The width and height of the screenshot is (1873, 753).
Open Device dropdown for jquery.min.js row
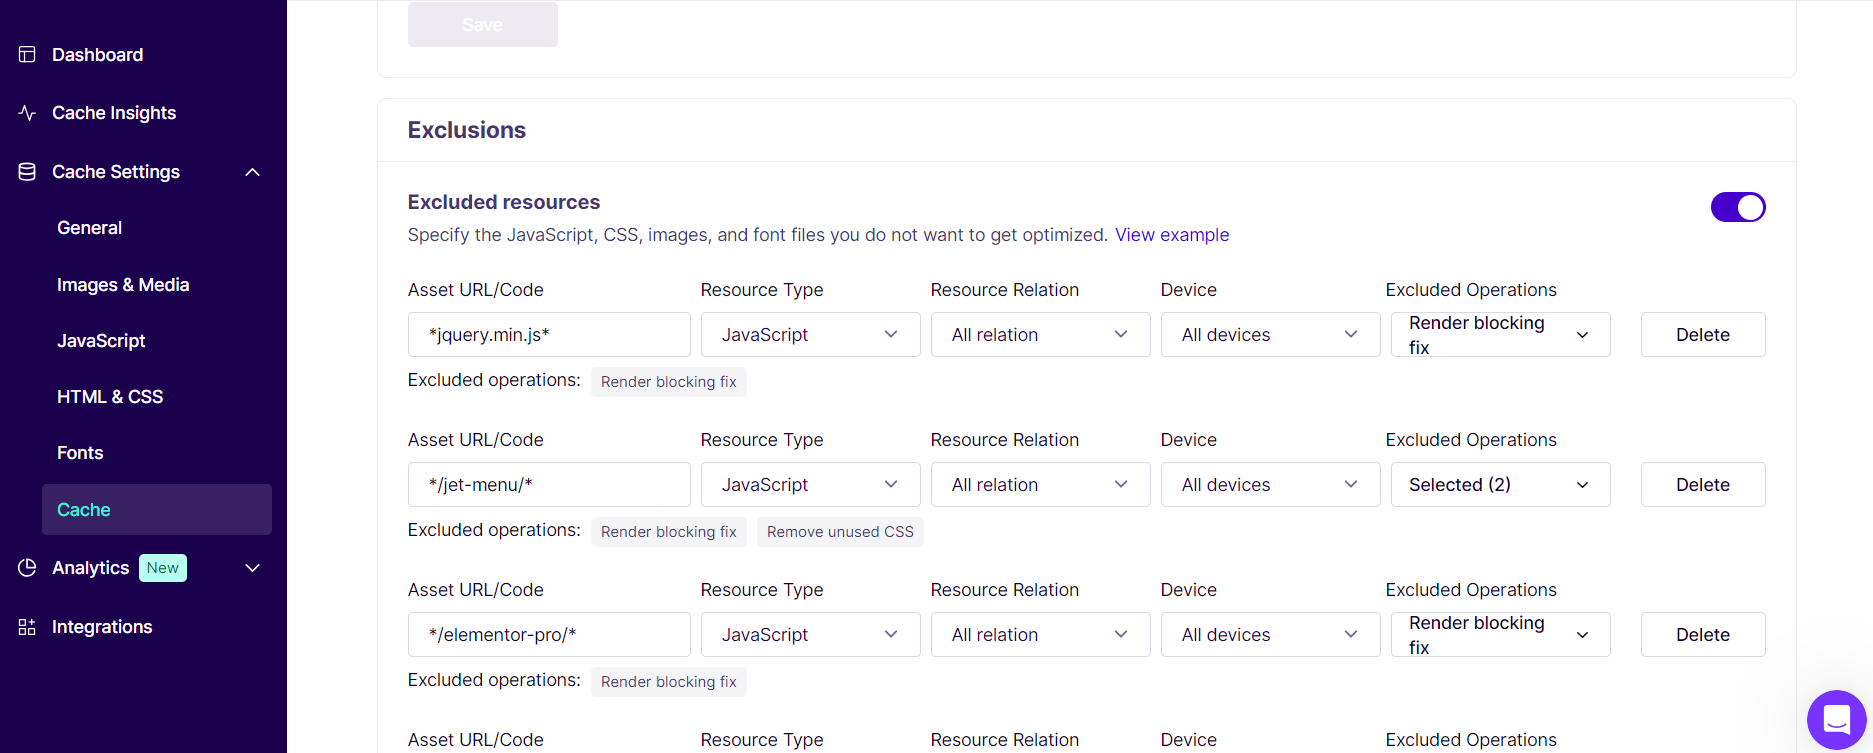click(x=1270, y=335)
